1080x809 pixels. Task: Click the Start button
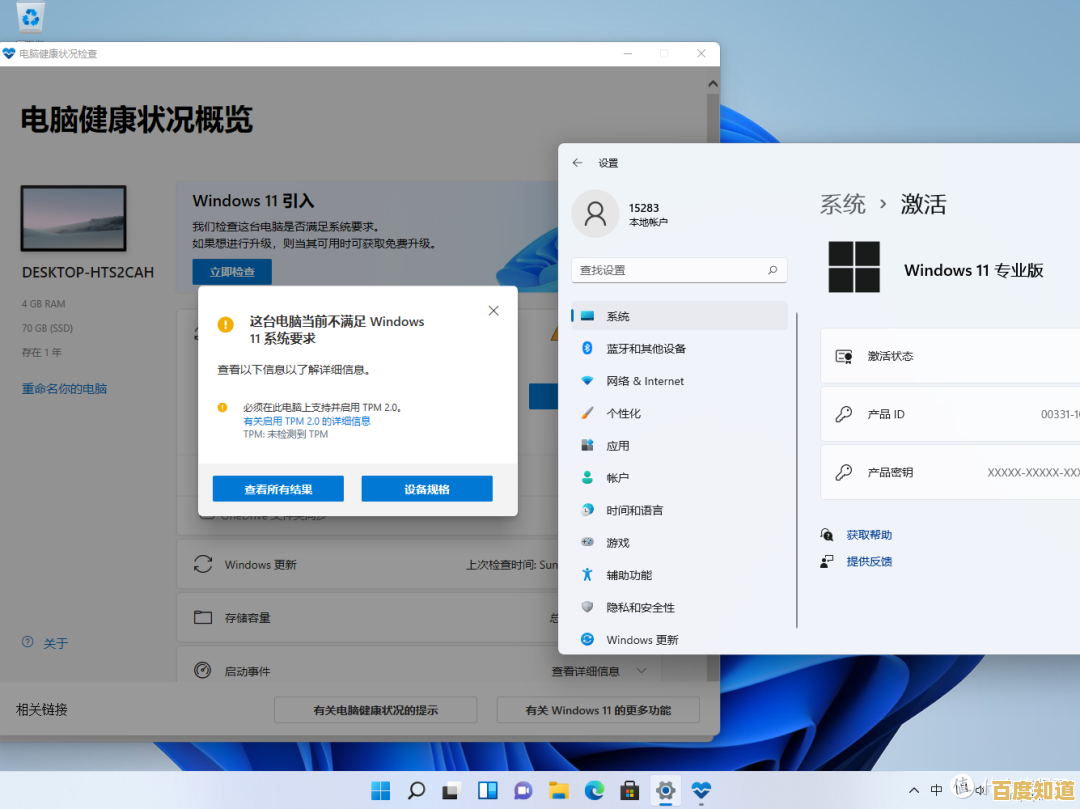pos(380,789)
